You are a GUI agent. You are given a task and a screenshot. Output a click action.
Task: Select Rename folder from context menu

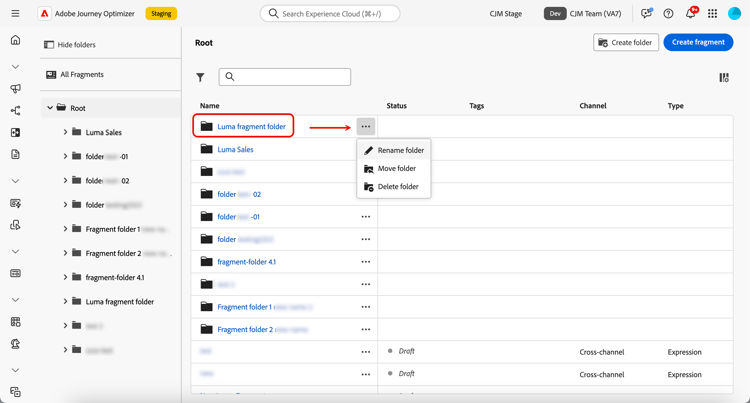point(394,150)
